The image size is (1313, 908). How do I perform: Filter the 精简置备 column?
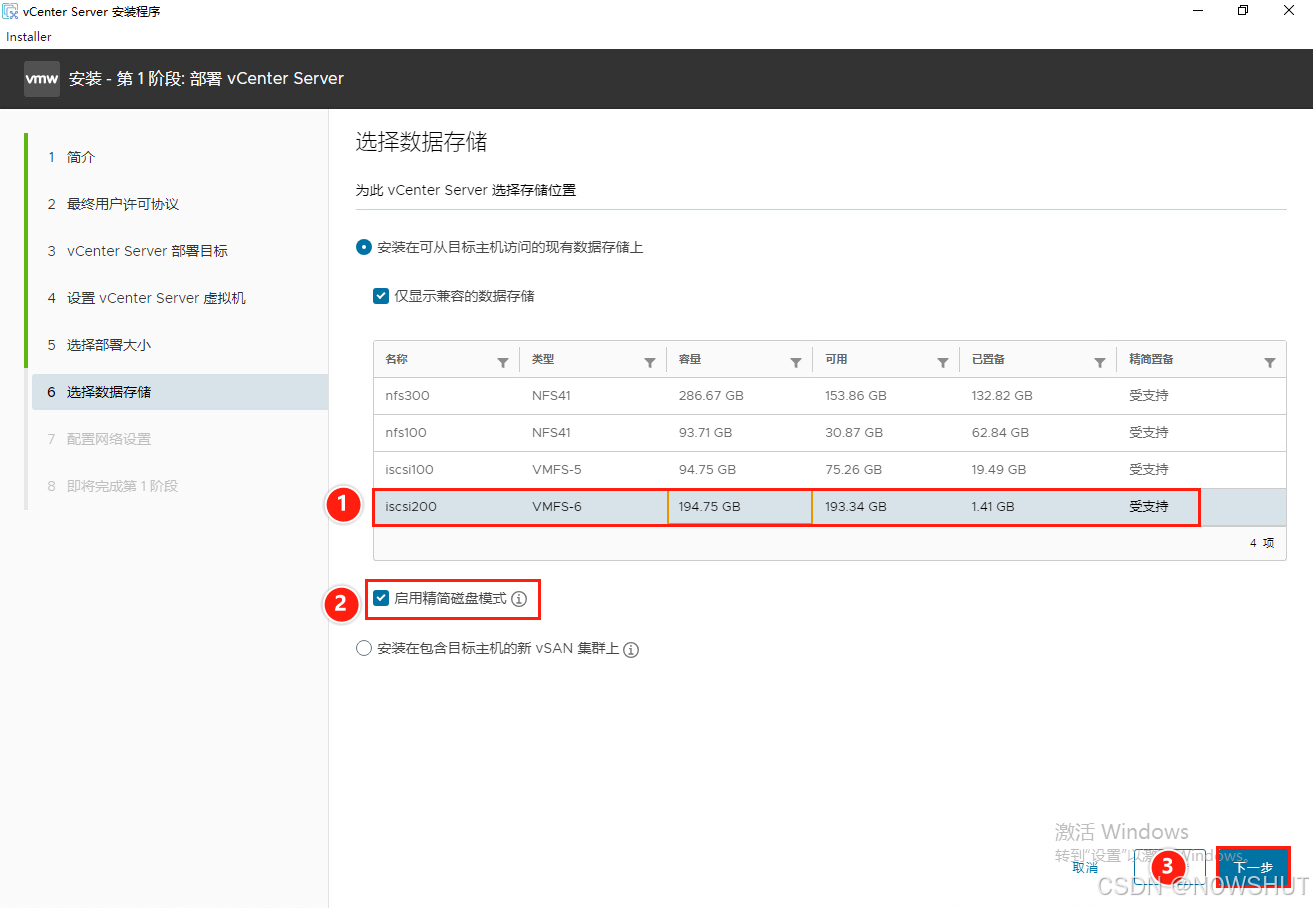(x=1270, y=363)
